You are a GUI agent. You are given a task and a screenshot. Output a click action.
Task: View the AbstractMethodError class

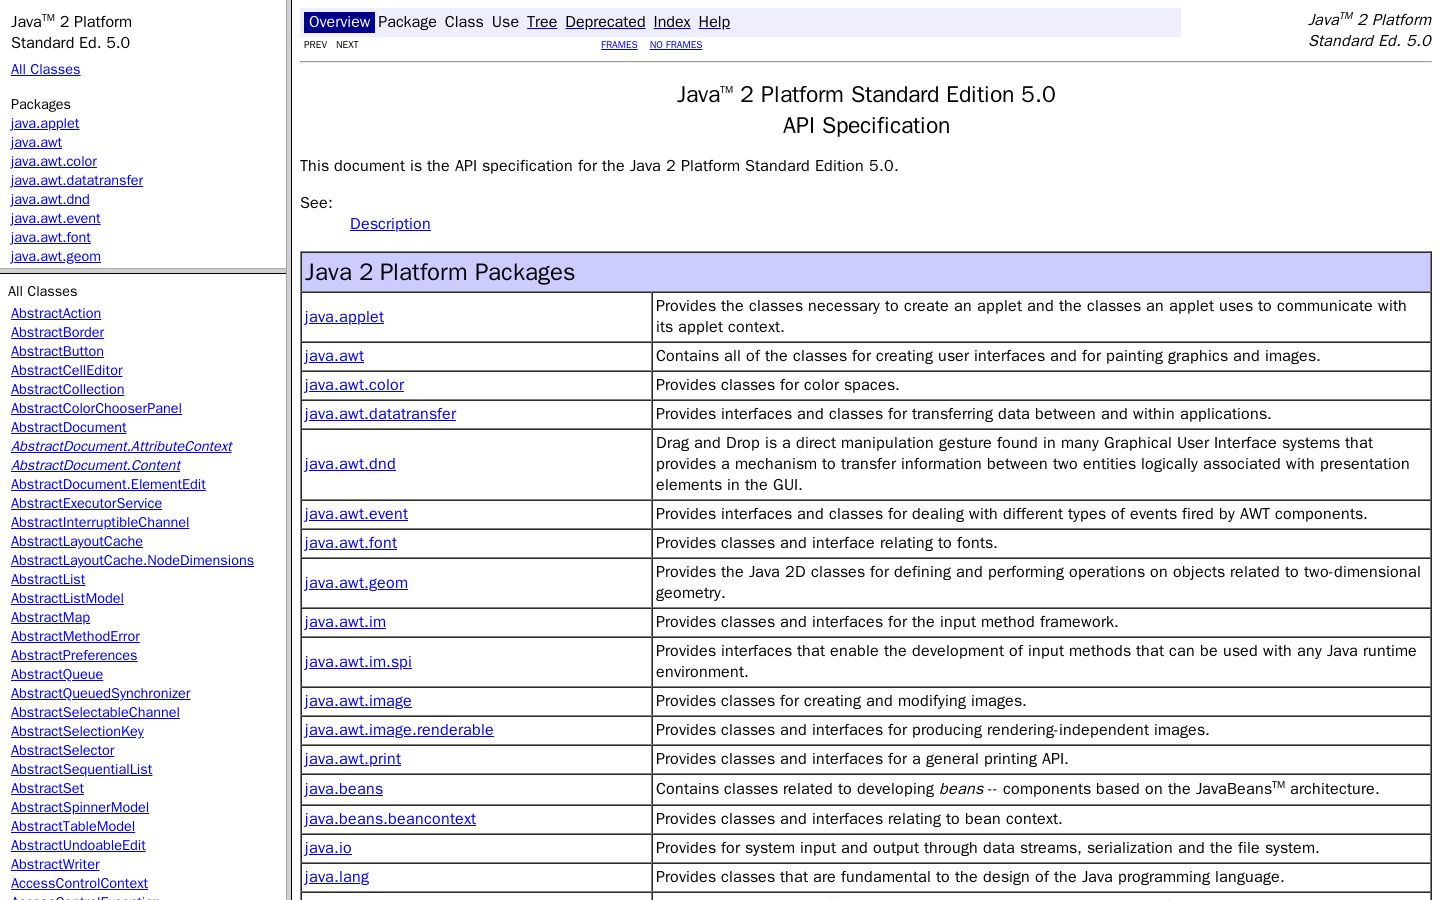pyautogui.click(x=75, y=636)
